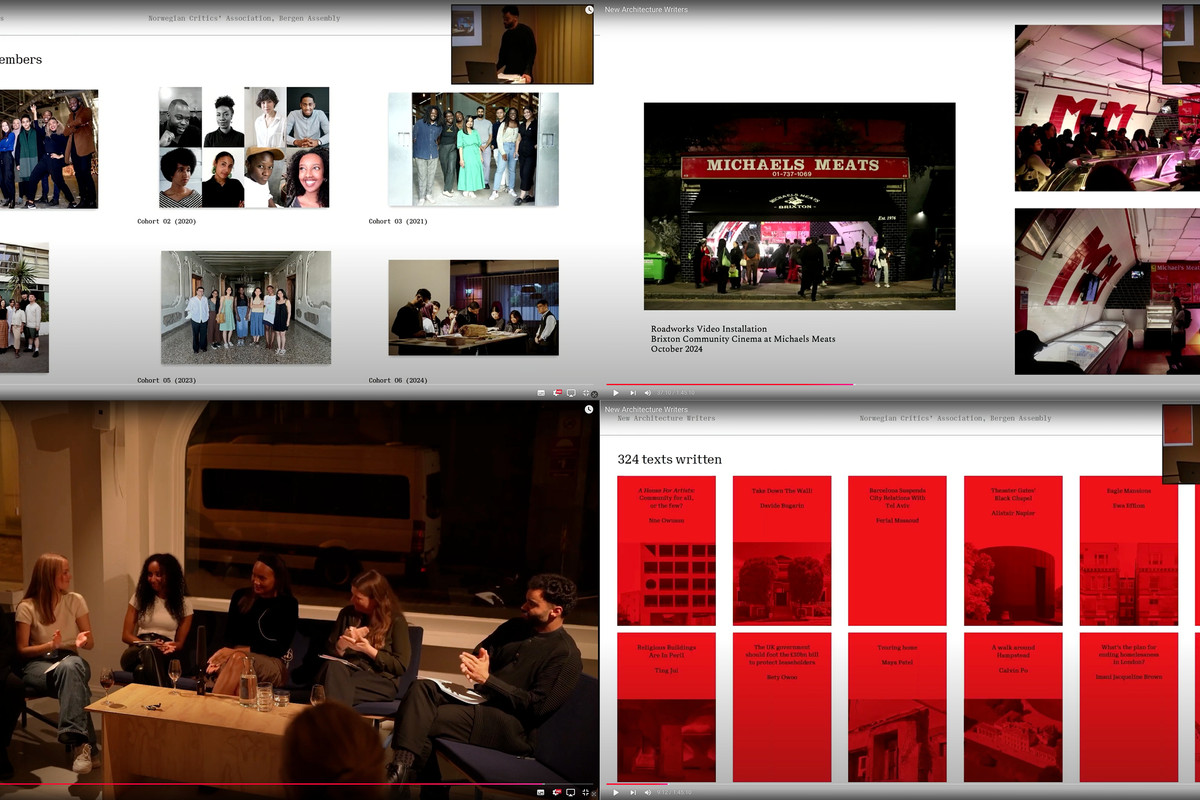Image resolution: width=1200 pixels, height=800 pixels.
Task: Cast the cohort members video to a screen
Action: point(571,393)
